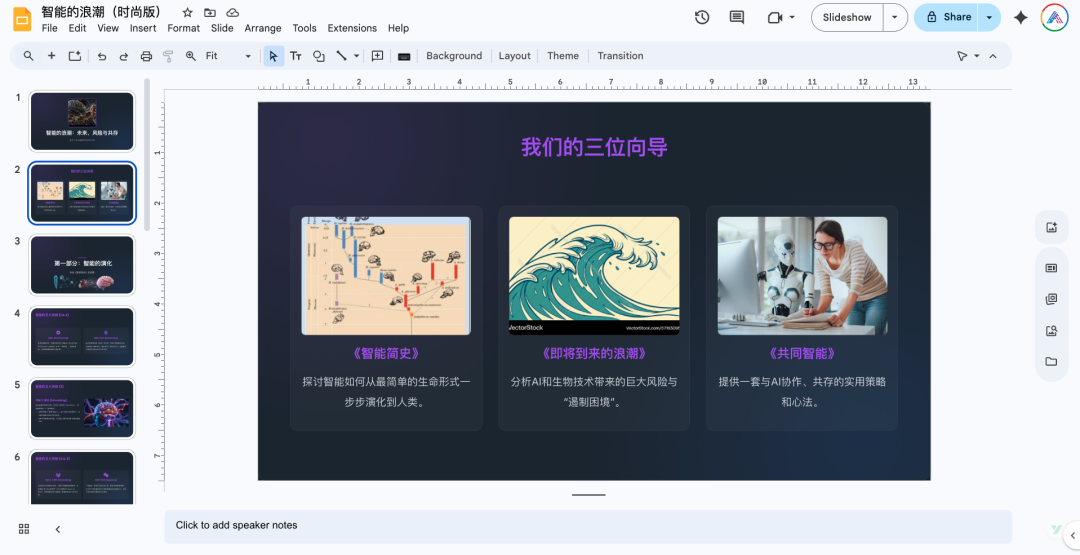Open the Extensions menu
The height and width of the screenshot is (555, 1080).
coord(352,28)
